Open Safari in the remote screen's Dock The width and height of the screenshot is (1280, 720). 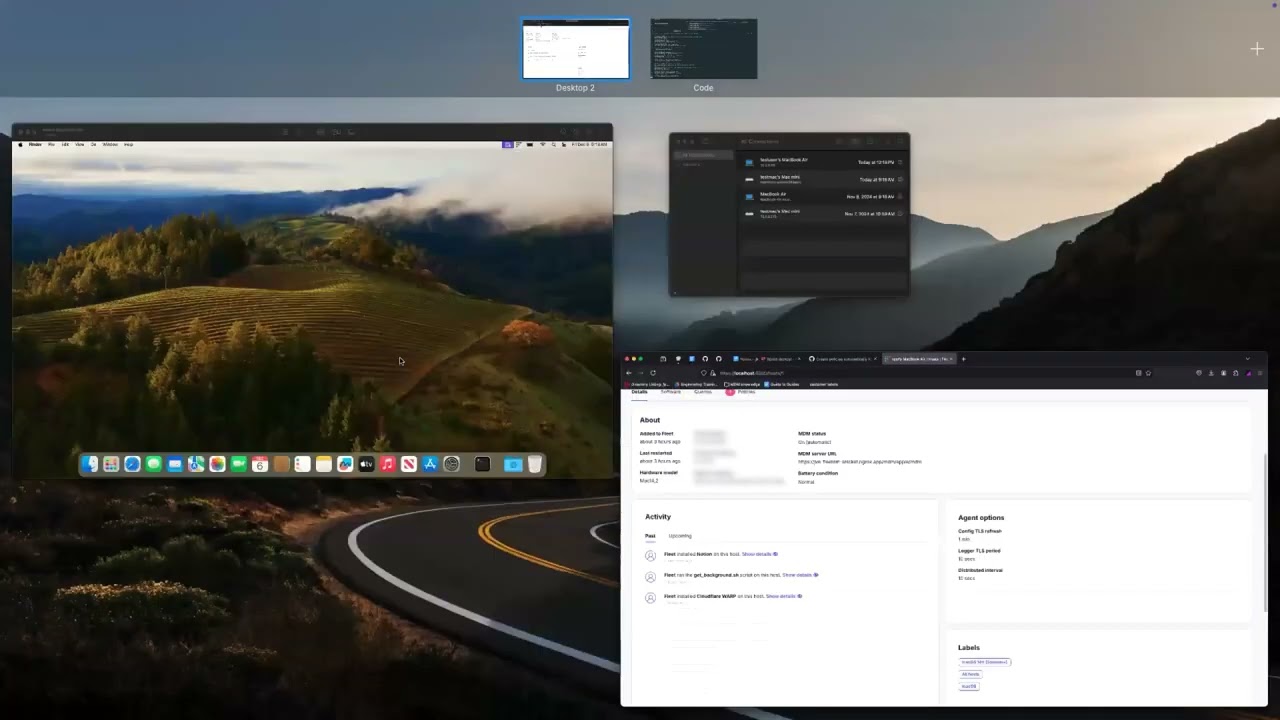click(x=132, y=464)
